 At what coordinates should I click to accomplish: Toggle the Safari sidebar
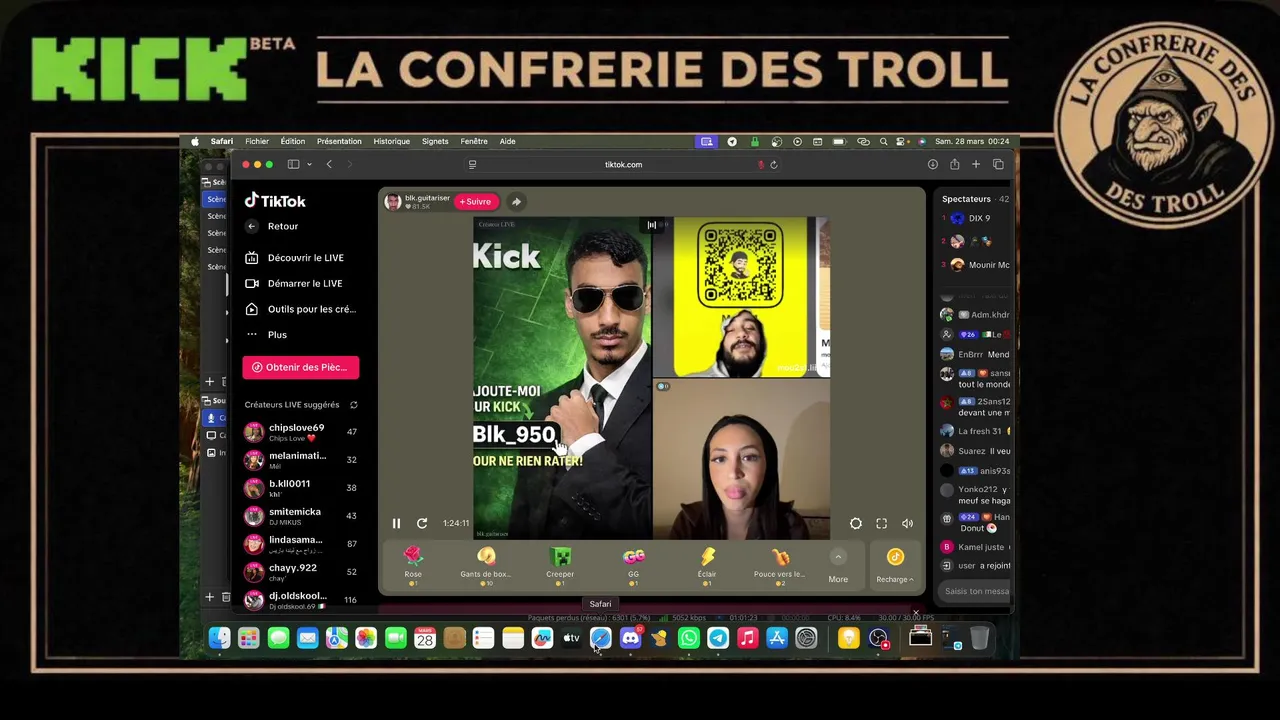click(293, 164)
